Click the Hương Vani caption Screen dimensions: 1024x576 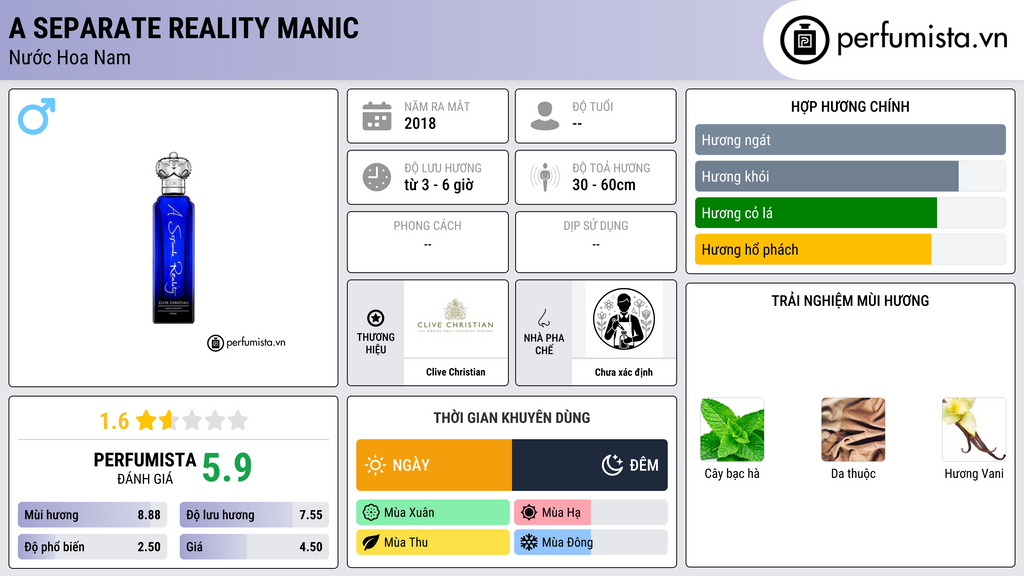point(974,473)
